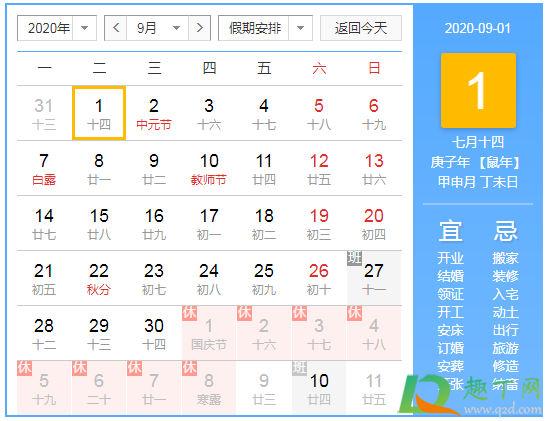Image resolution: width=546 pixels, height=421 pixels.
Task: Select September 10 教师节 cell
Action: [x=209, y=169]
